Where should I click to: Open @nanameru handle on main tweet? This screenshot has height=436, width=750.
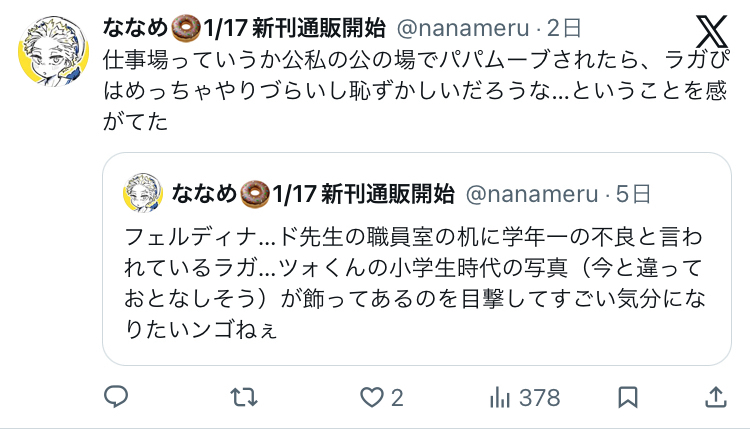click(463, 28)
